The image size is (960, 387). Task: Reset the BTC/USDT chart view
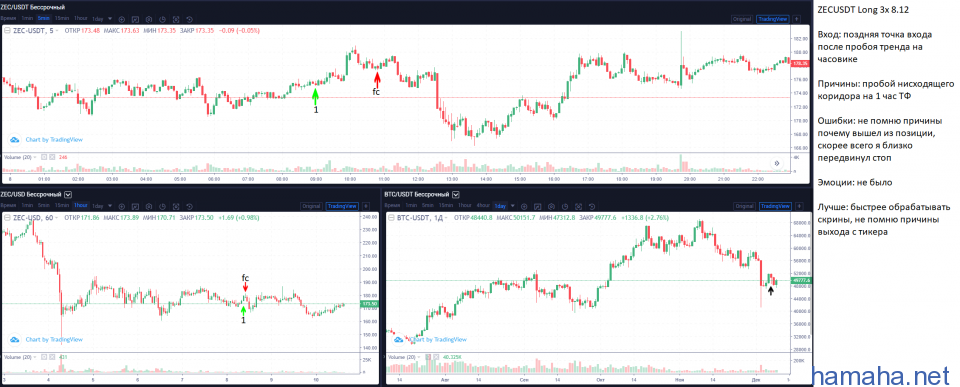(592, 206)
